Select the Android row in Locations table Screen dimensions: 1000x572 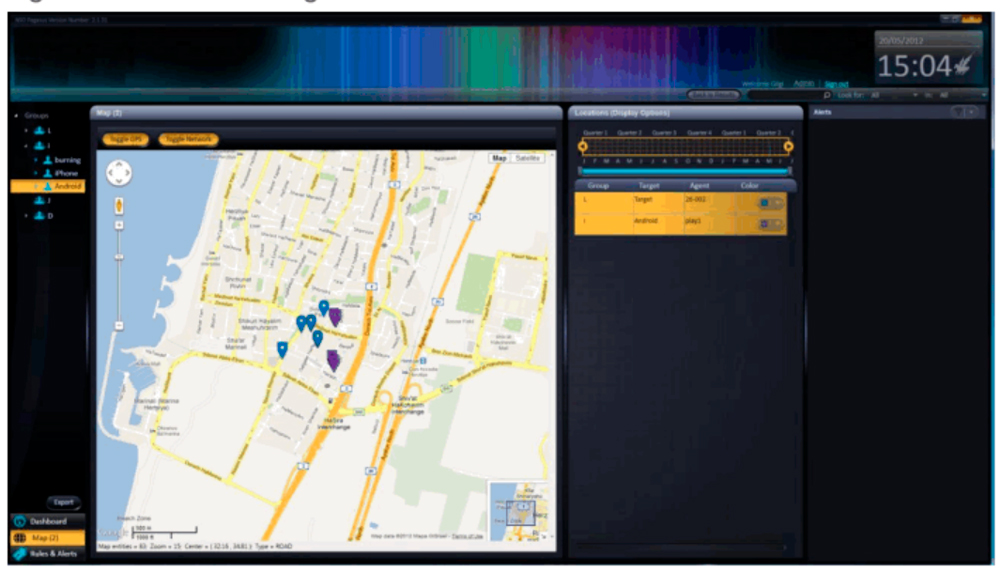tap(680, 224)
